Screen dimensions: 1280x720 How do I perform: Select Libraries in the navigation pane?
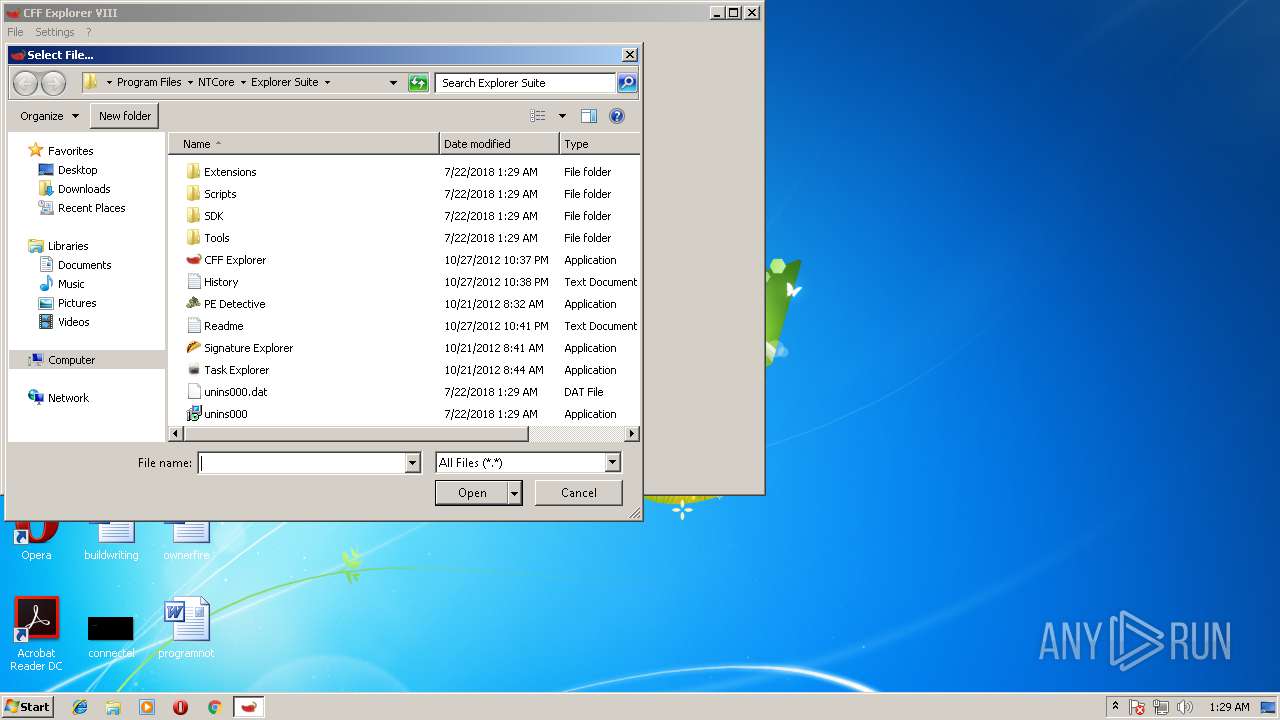tap(68, 246)
